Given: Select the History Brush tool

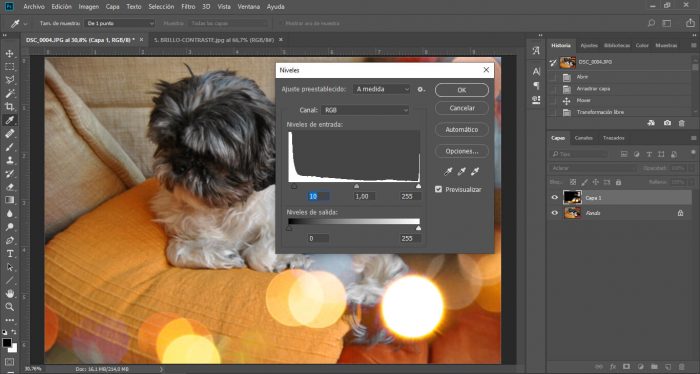Looking at the screenshot, I should [9, 174].
